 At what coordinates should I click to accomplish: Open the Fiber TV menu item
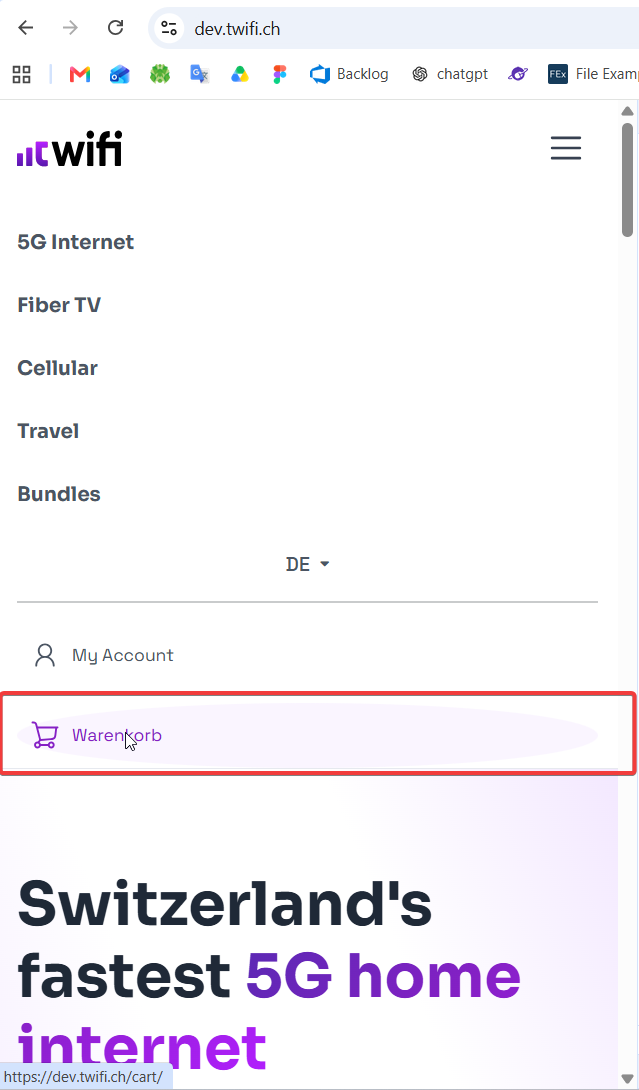click(59, 305)
